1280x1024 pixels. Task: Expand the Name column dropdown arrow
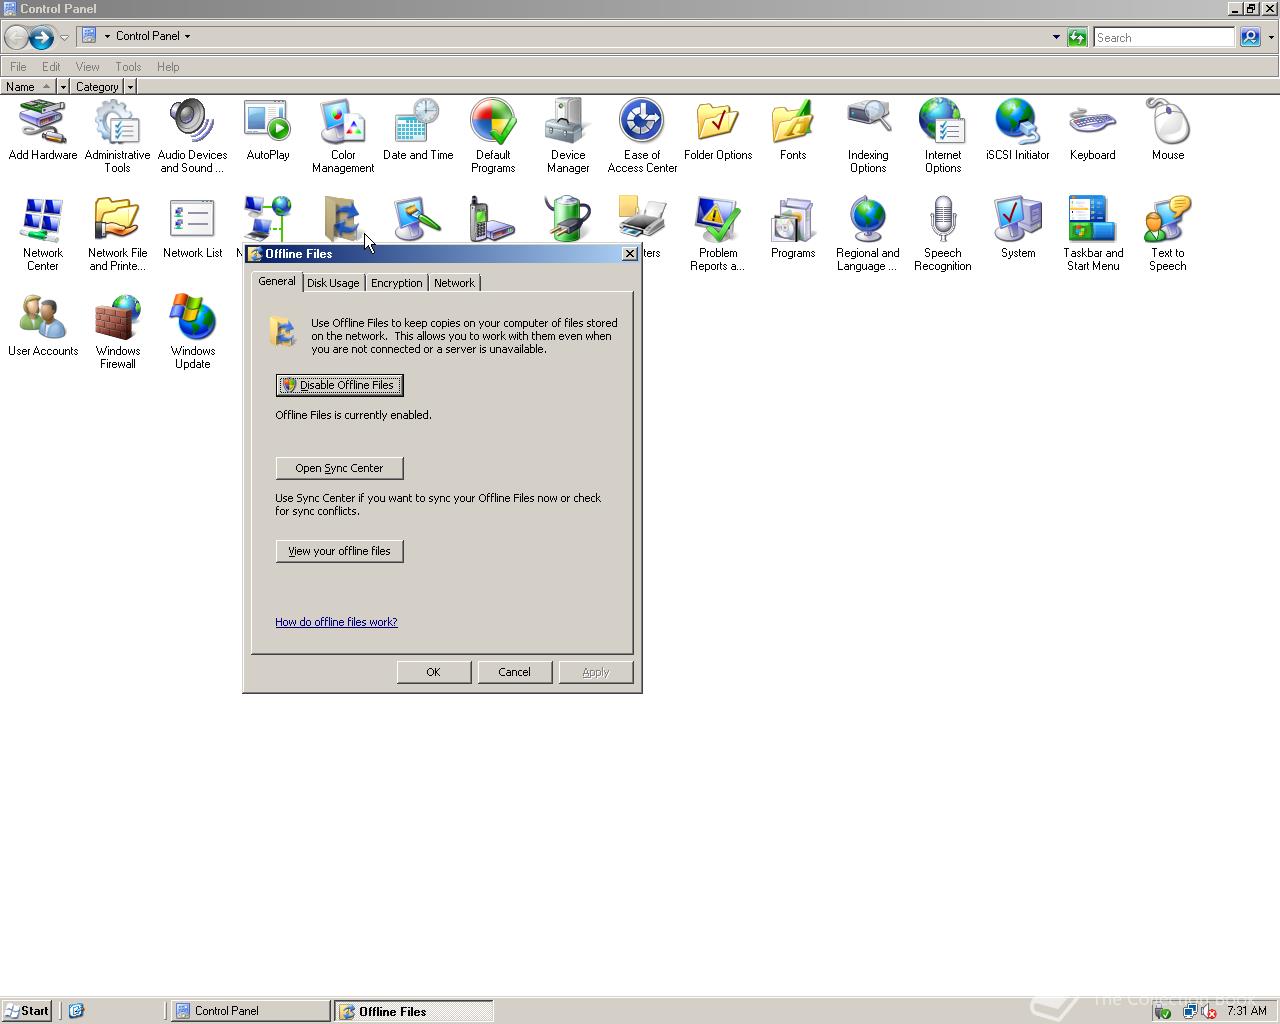(63, 87)
